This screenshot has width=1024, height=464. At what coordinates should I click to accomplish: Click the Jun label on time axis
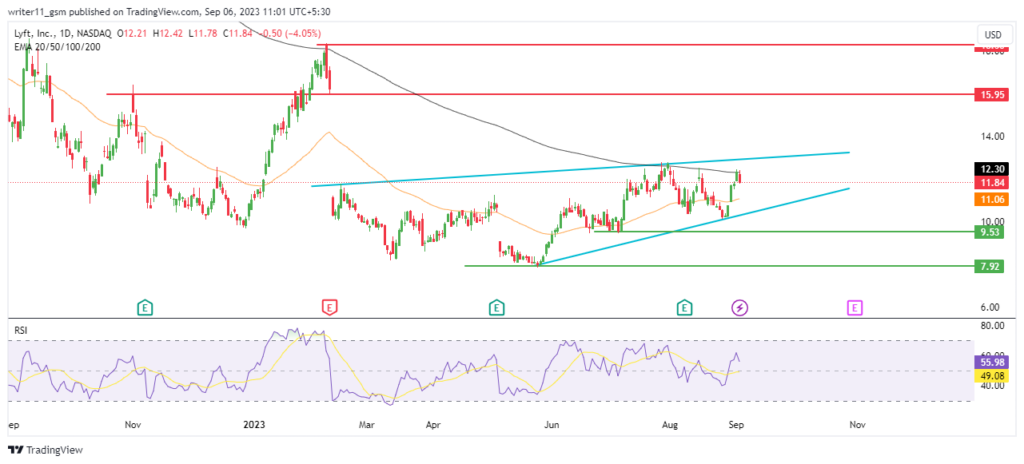click(x=552, y=425)
